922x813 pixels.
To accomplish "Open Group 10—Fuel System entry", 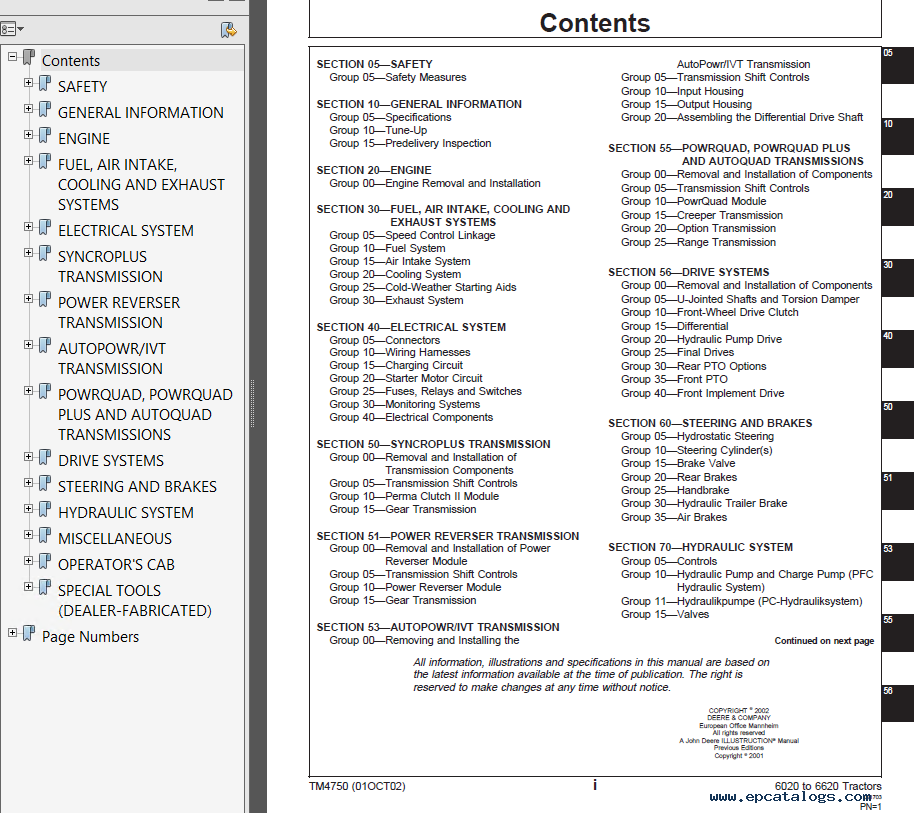I will (387, 248).
